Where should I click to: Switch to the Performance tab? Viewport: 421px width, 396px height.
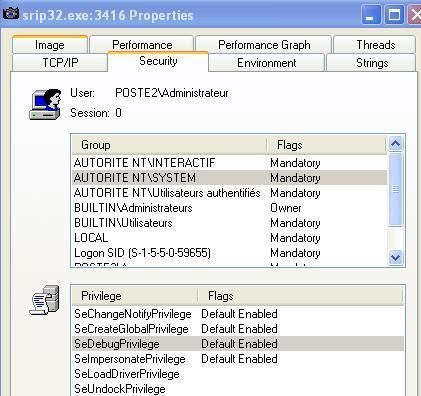[142, 45]
